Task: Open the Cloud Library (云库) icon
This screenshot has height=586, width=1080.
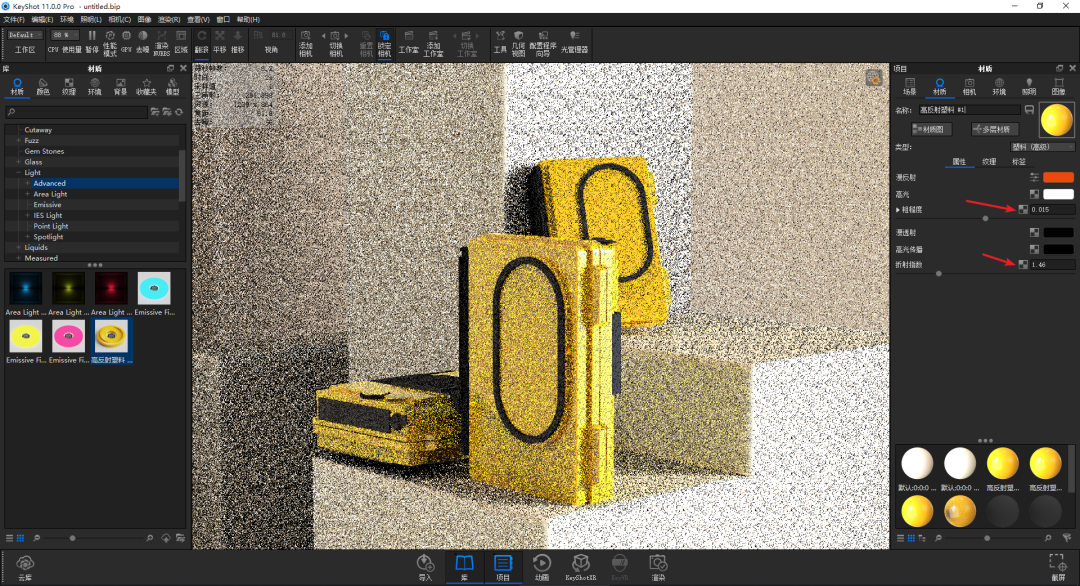Action: (26, 567)
